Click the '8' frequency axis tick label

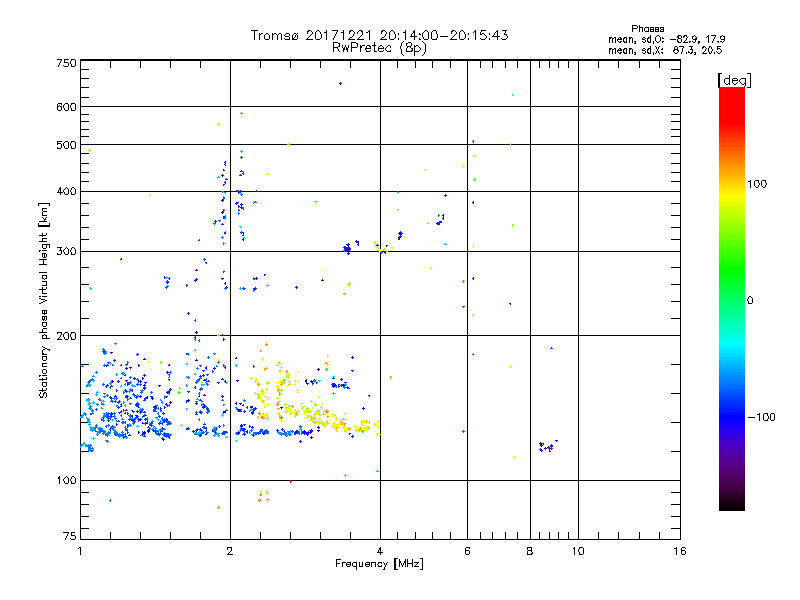click(x=530, y=551)
